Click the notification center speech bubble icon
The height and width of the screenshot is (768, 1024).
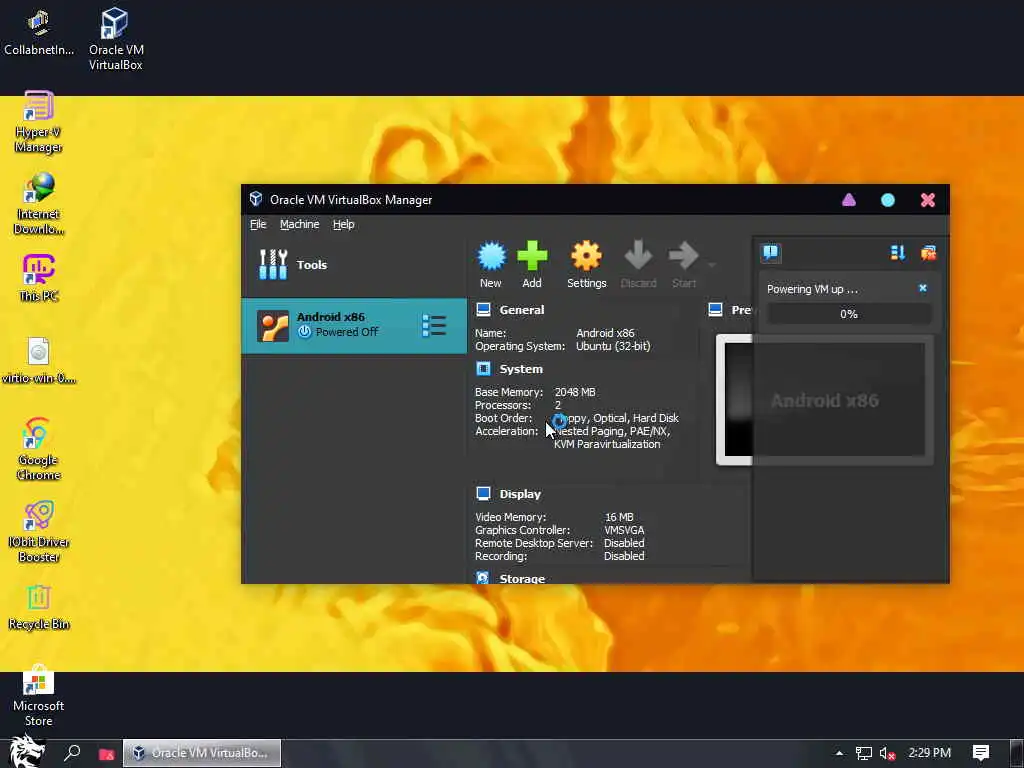click(771, 253)
